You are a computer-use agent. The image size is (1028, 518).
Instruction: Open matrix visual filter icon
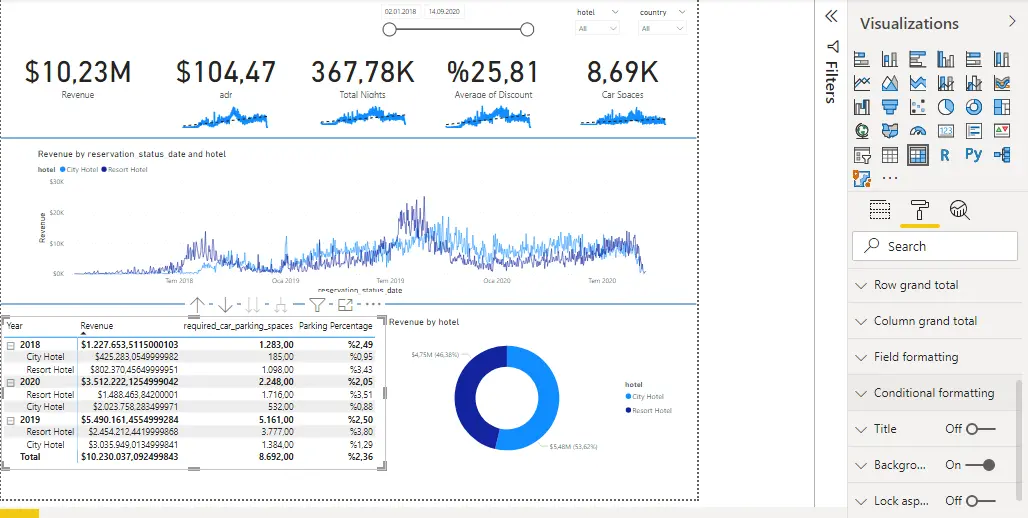coord(317,304)
